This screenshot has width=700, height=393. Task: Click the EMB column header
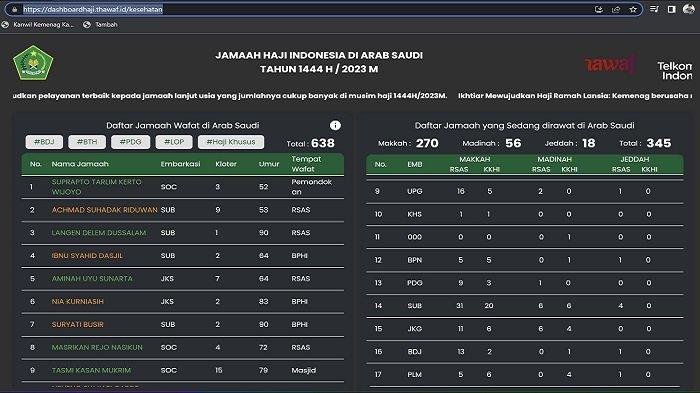415,164
